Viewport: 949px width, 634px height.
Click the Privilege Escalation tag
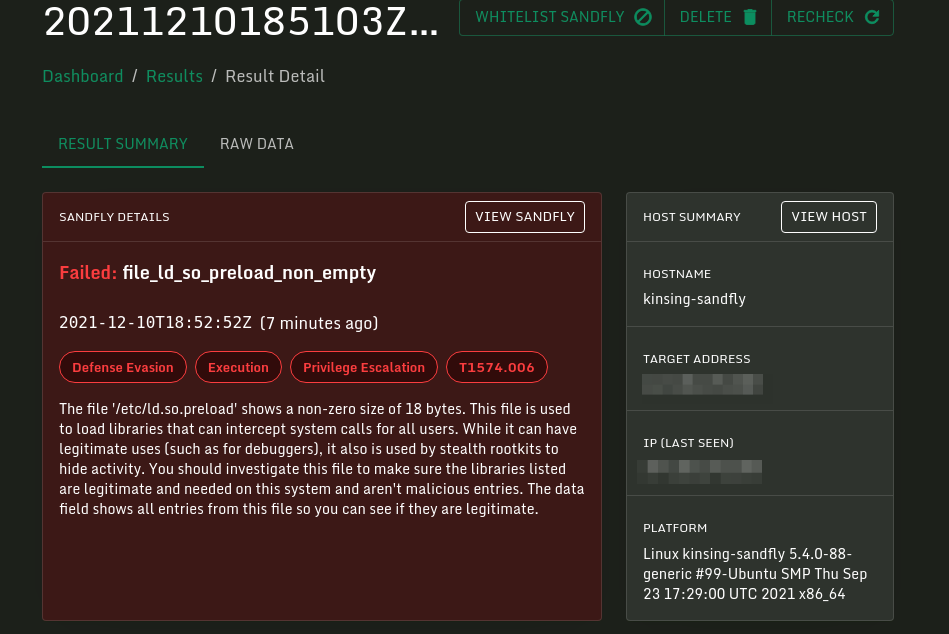pyautogui.click(x=364, y=367)
